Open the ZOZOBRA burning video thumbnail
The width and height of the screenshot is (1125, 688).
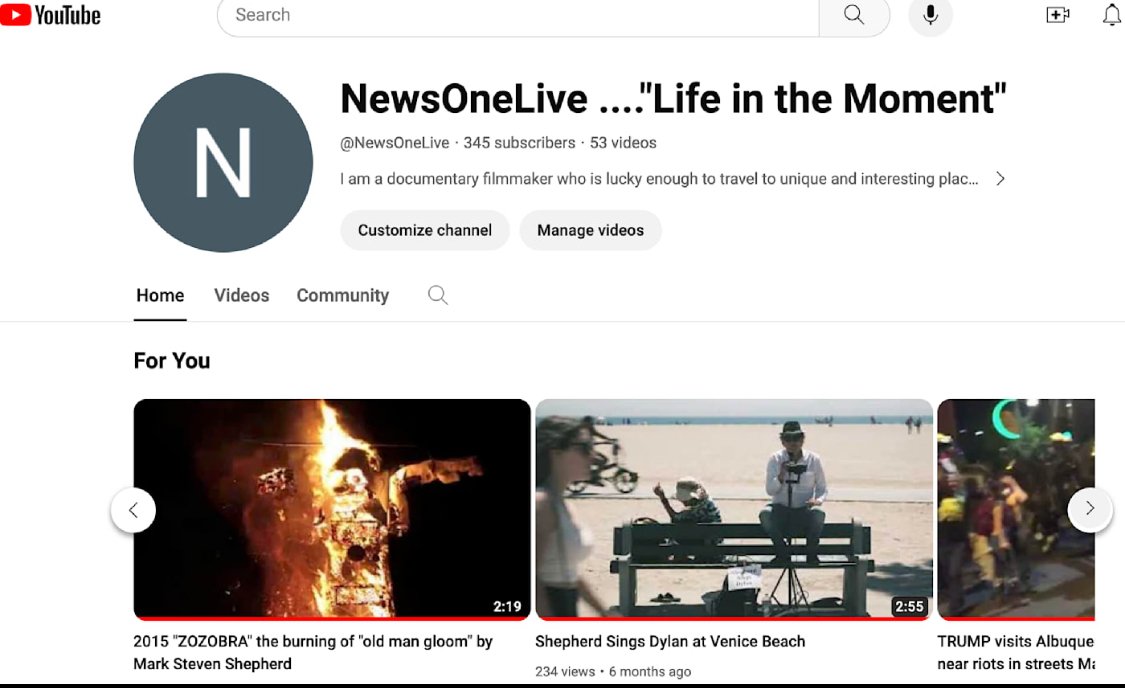tap(332, 509)
